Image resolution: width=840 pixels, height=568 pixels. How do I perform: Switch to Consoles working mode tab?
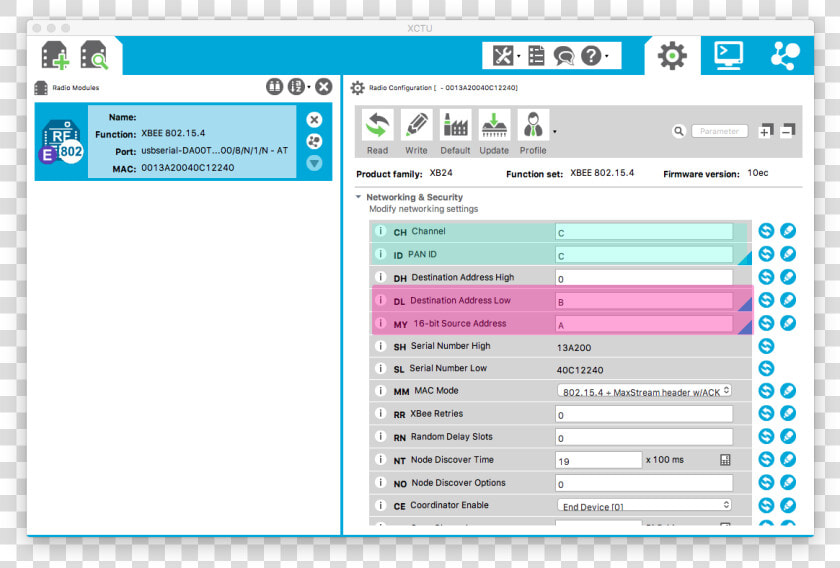pos(729,55)
